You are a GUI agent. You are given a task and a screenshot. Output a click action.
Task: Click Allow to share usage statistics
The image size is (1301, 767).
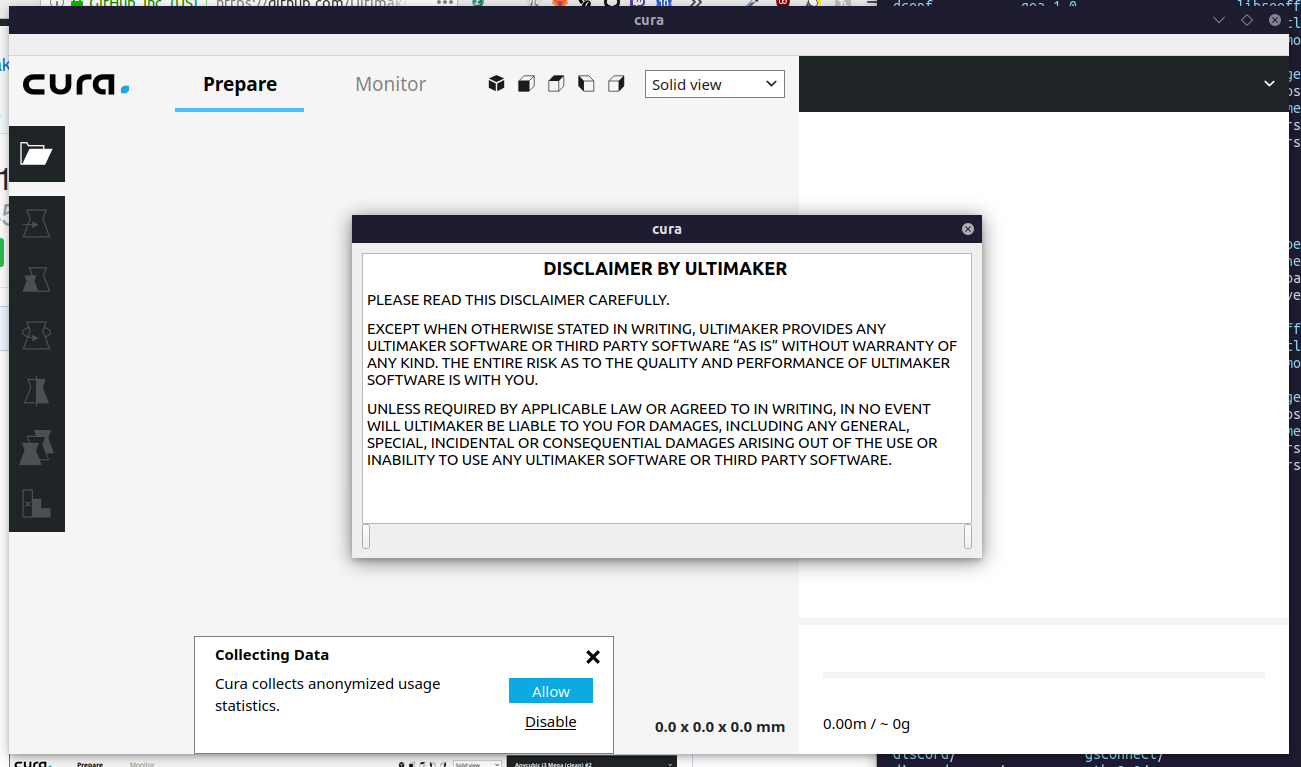[550, 690]
